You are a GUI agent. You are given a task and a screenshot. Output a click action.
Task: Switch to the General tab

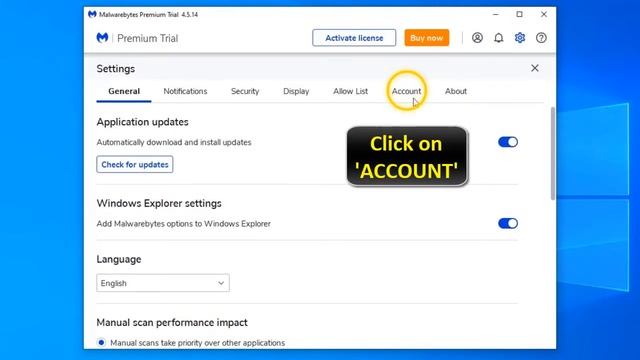(x=124, y=91)
